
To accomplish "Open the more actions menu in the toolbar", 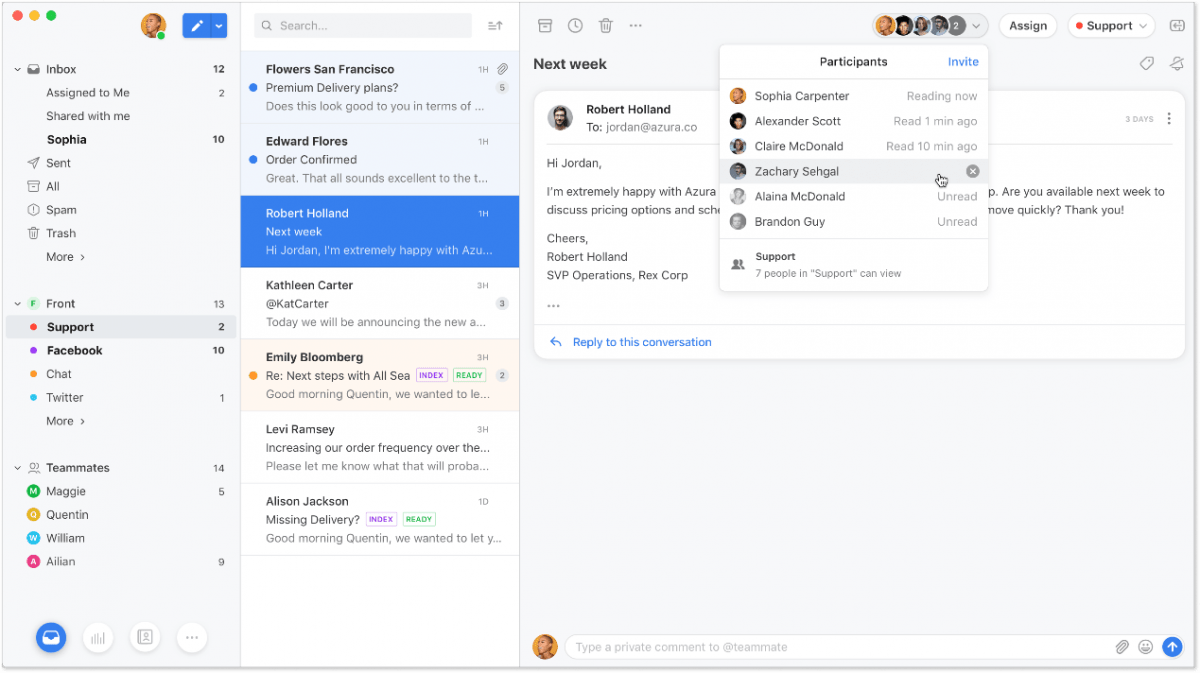I will pyautogui.click(x=636, y=25).
